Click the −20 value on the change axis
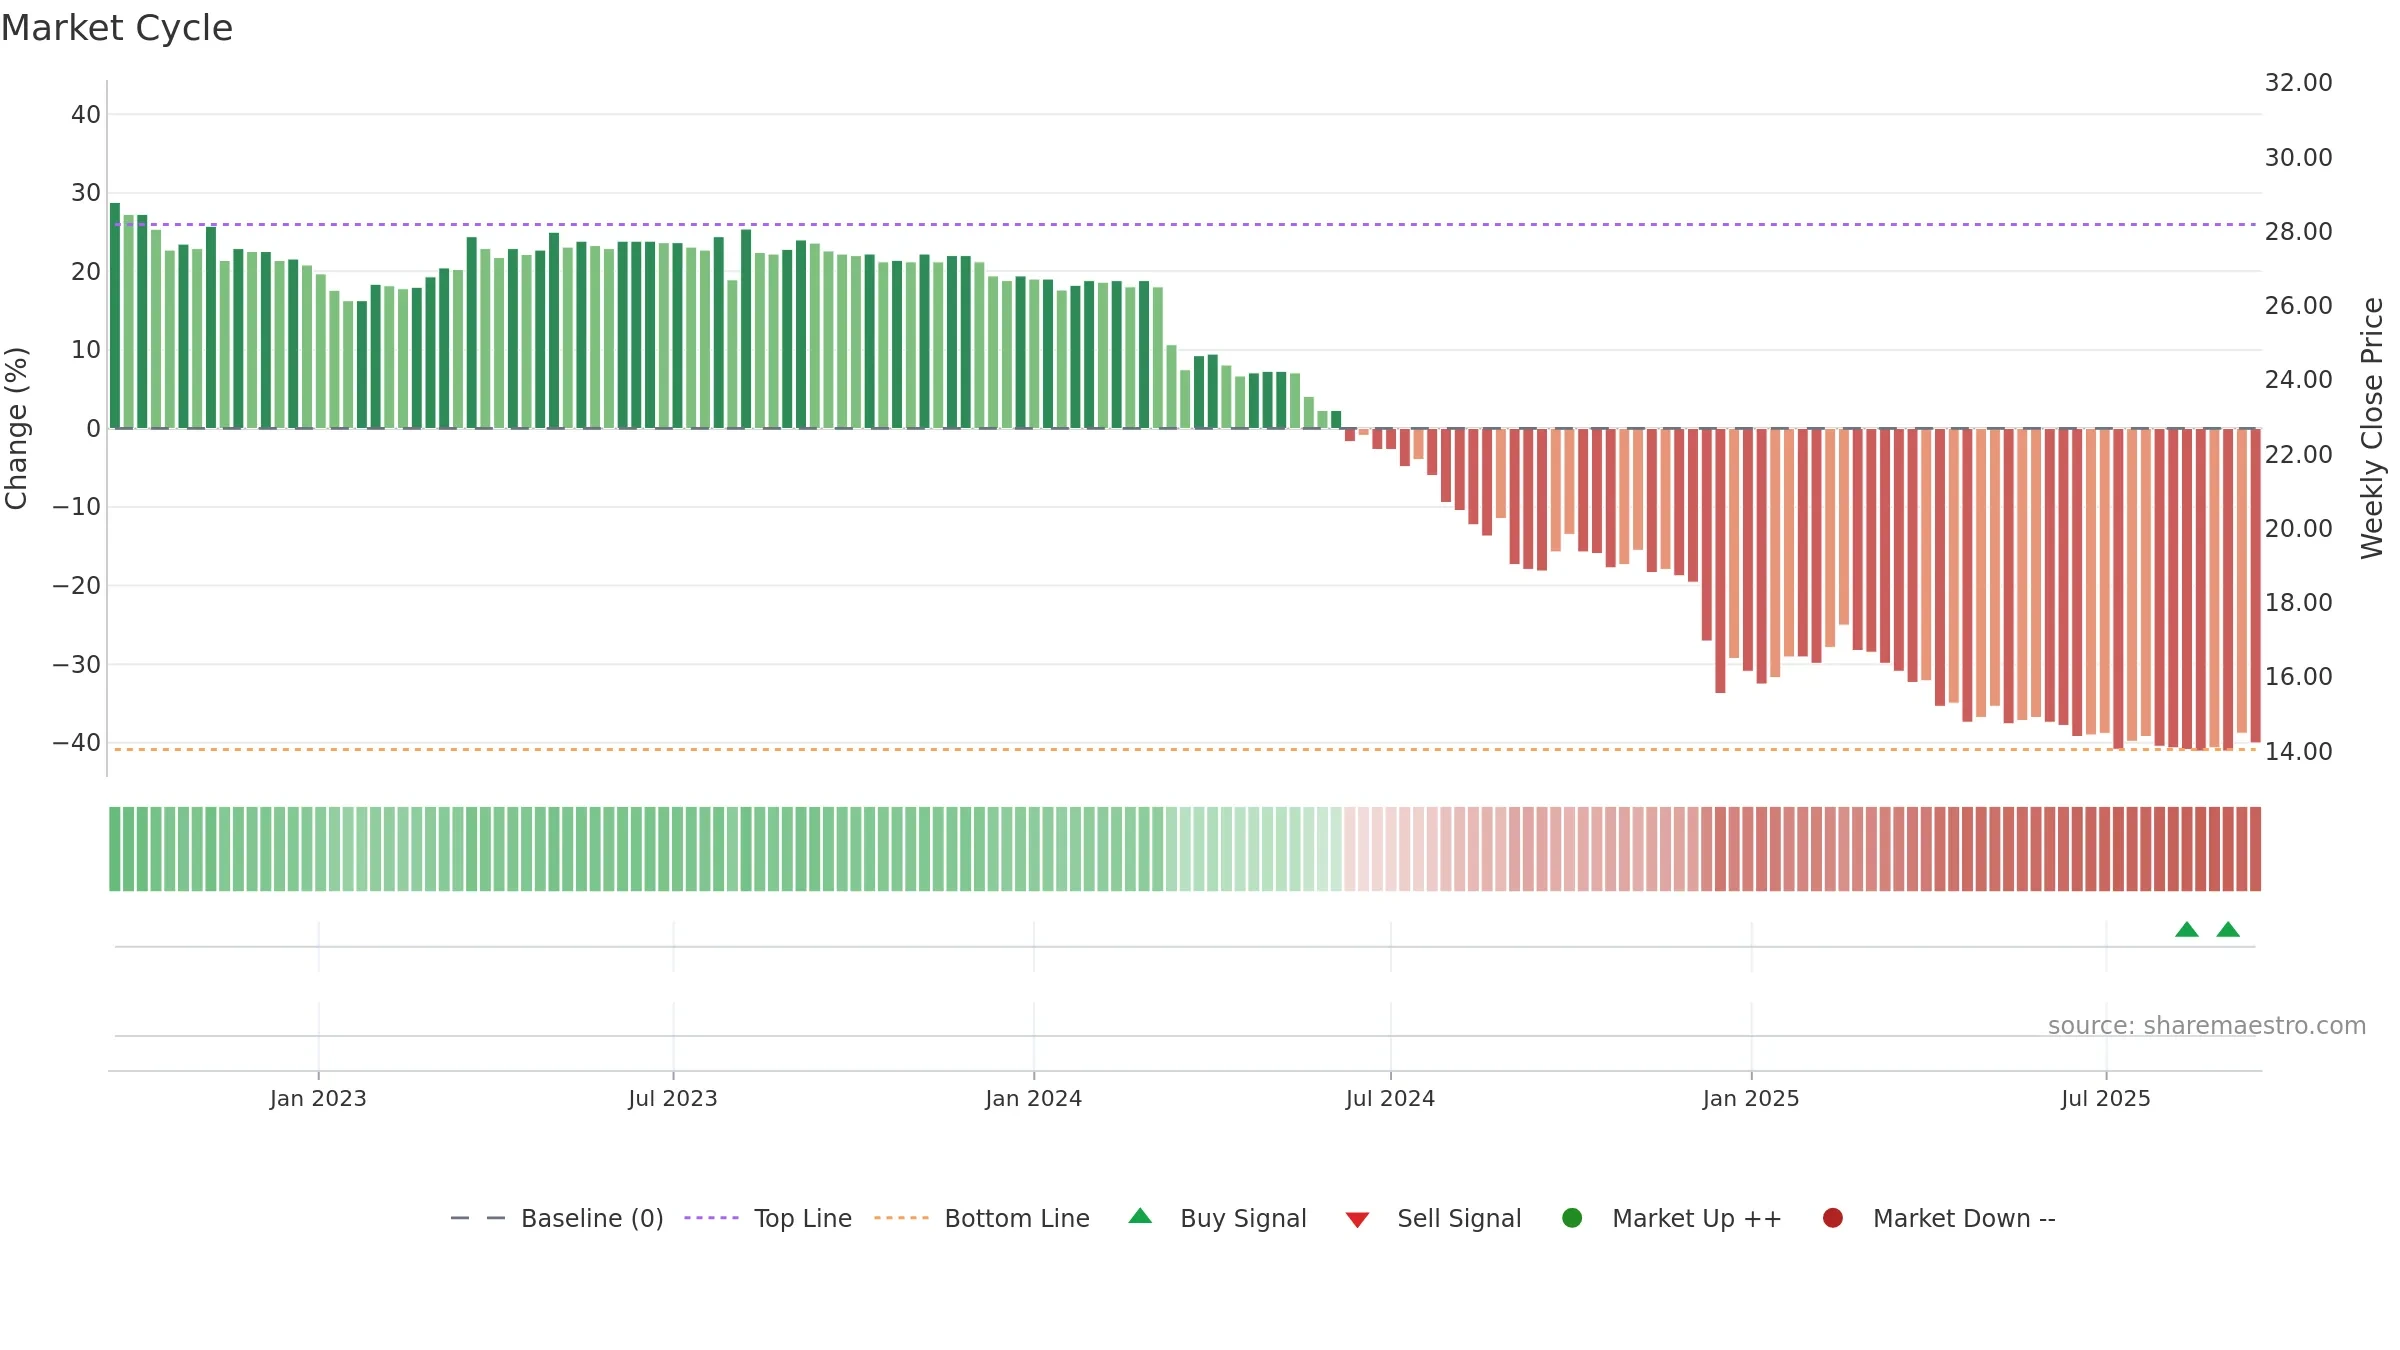Screen dimensions: 2400x1350 pyautogui.click(x=77, y=586)
